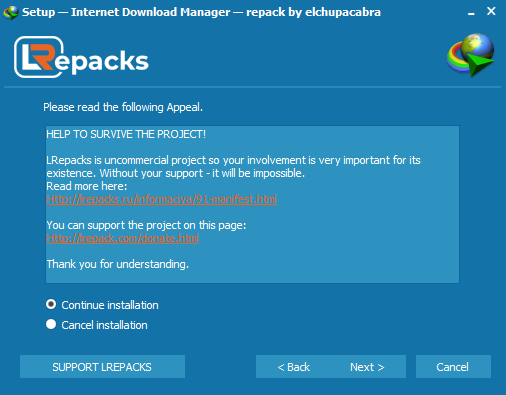Select the Continue installation radio button
The height and width of the screenshot is (395, 506).
point(51,304)
